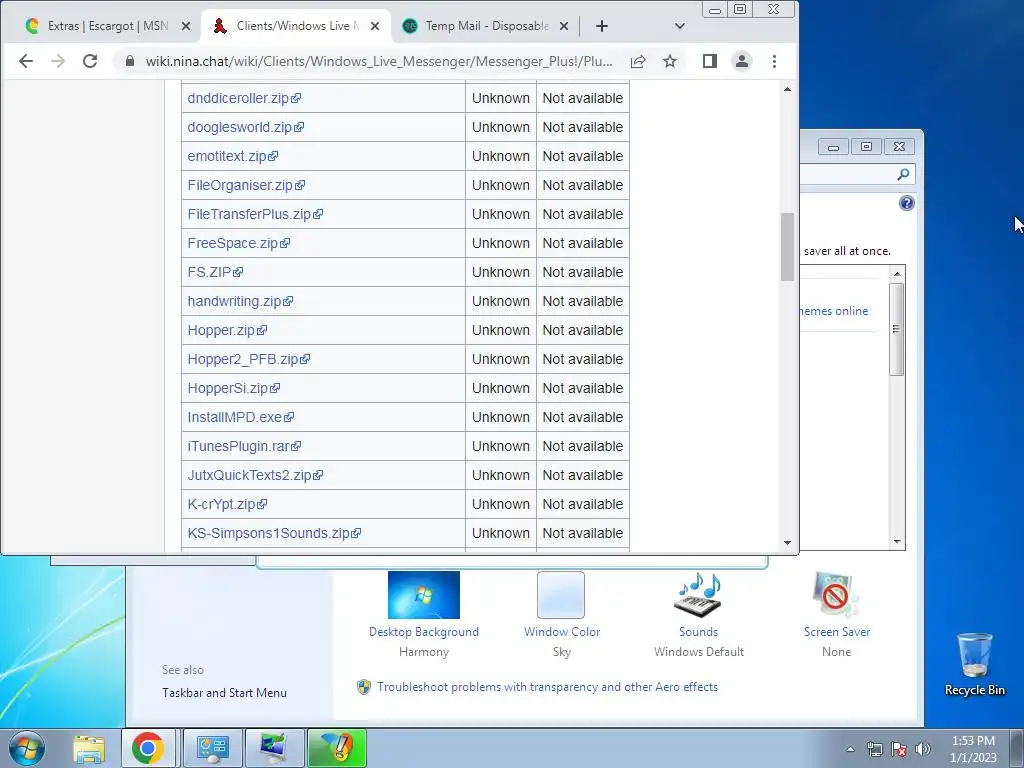This screenshot has width=1024, height=768.
Task: Click JutxQuickTexts2.zip link
Action: pyautogui.click(x=255, y=475)
